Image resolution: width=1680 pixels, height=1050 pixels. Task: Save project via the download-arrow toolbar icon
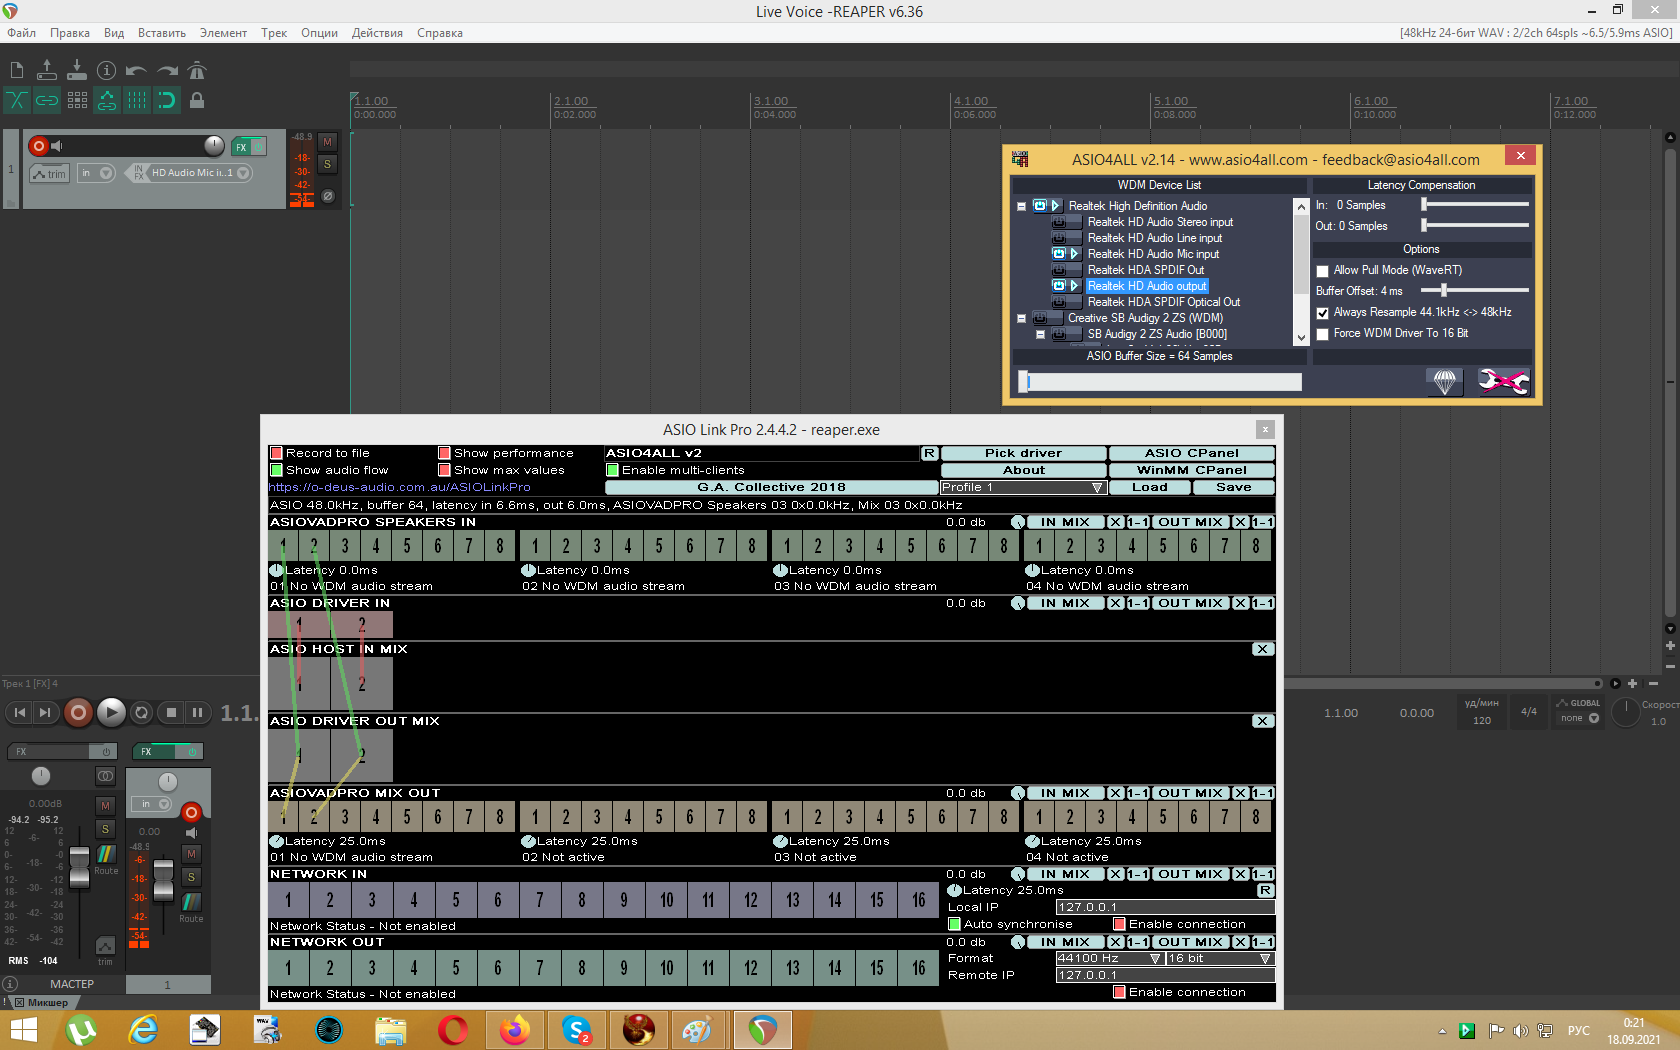[77, 70]
